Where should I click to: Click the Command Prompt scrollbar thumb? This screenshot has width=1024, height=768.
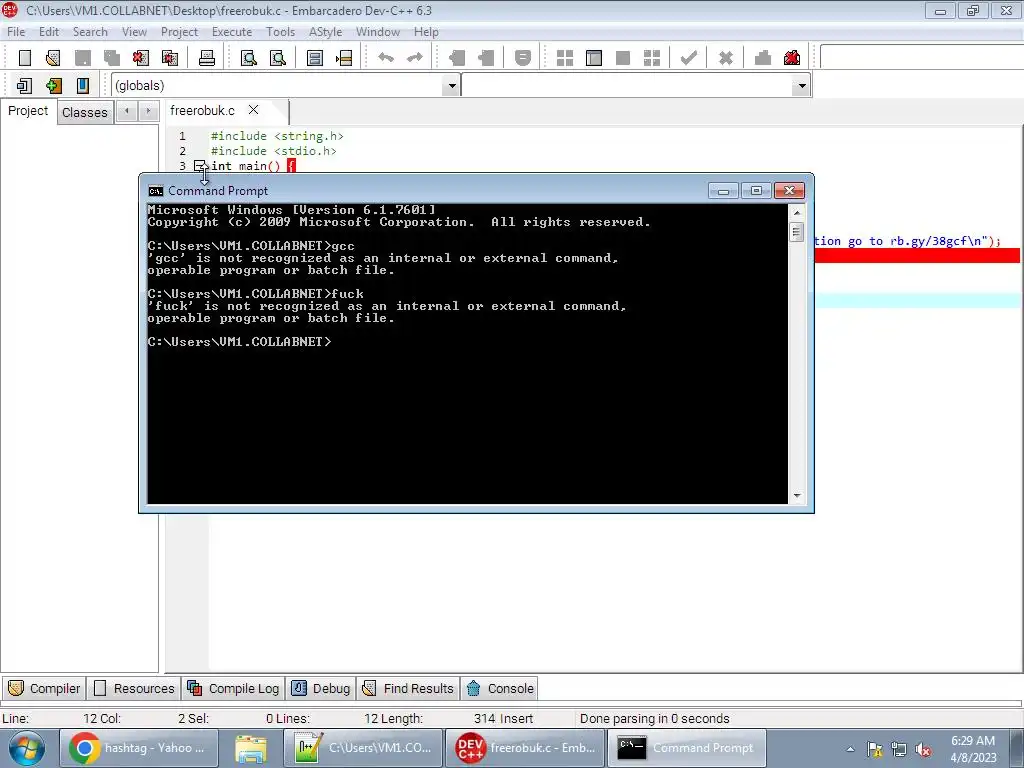pyautogui.click(x=797, y=232)
